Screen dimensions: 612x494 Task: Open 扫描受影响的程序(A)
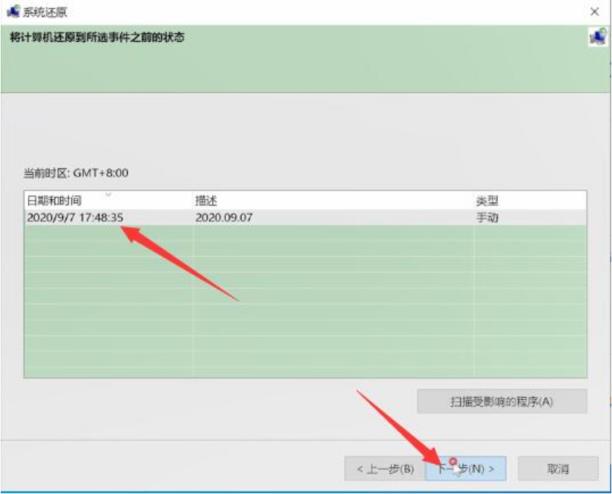pyautogui.click(x=502, y=401)
